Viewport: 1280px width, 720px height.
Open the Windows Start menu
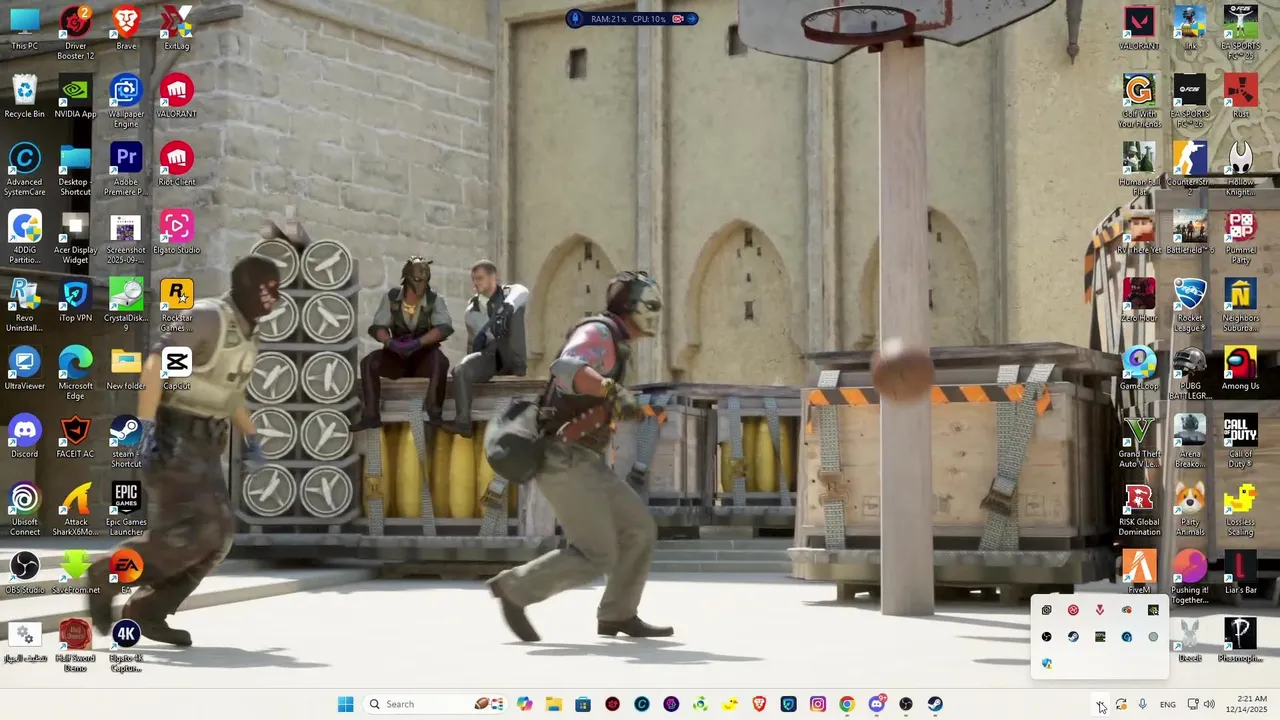(x=345, y=704)
